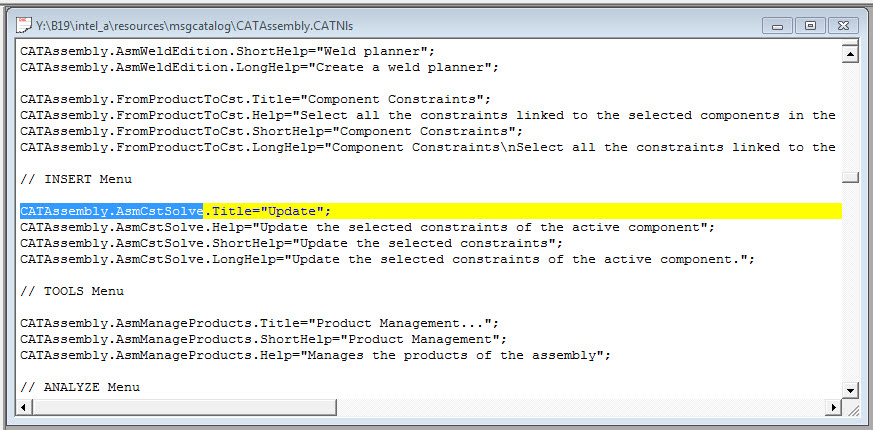Minimize the CATAssembly.CATNls window

[778, 26]
